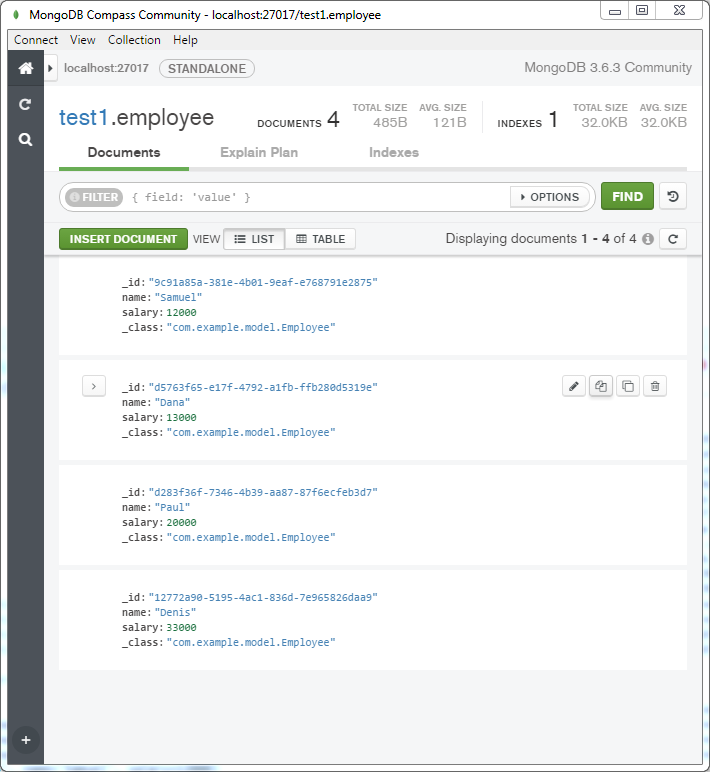Click localhost:27017 in the header

tap(106, 68)
